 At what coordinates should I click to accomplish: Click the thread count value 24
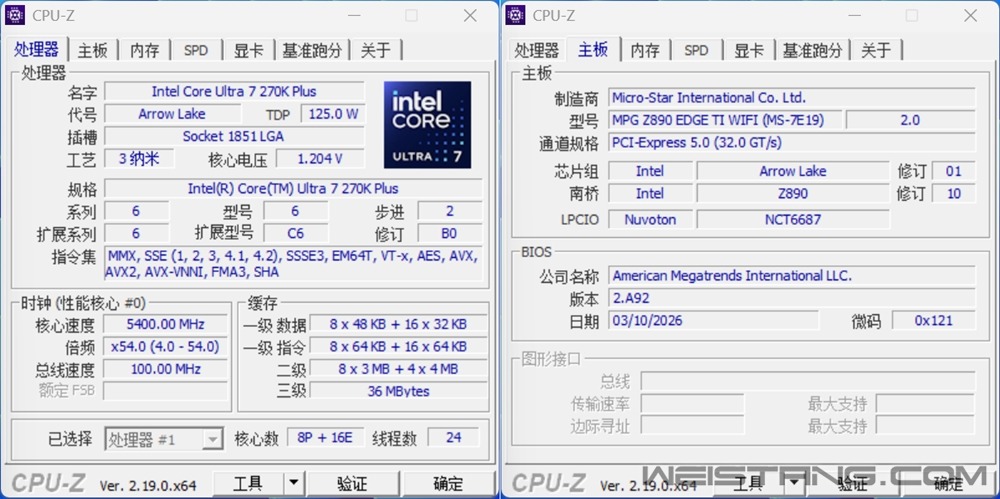coord(453,437)
